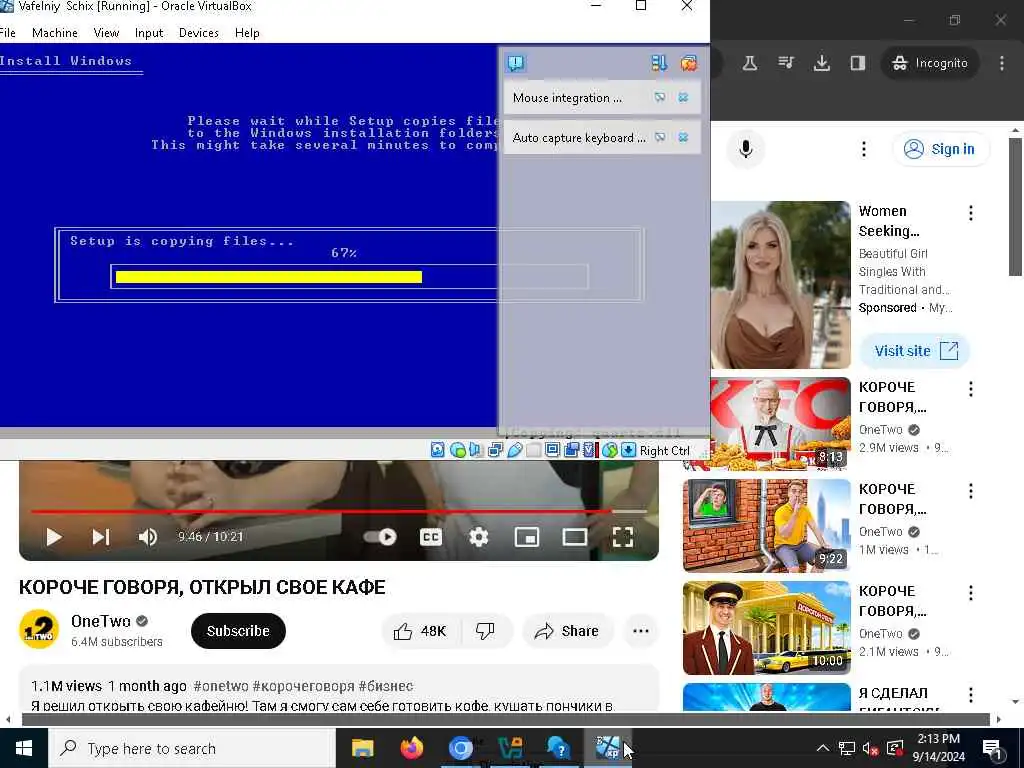Click the VirtualBox shared folders status icon
Image resolution: width=1024 pixels, height=768 pixels.
[x=534, y=450]
